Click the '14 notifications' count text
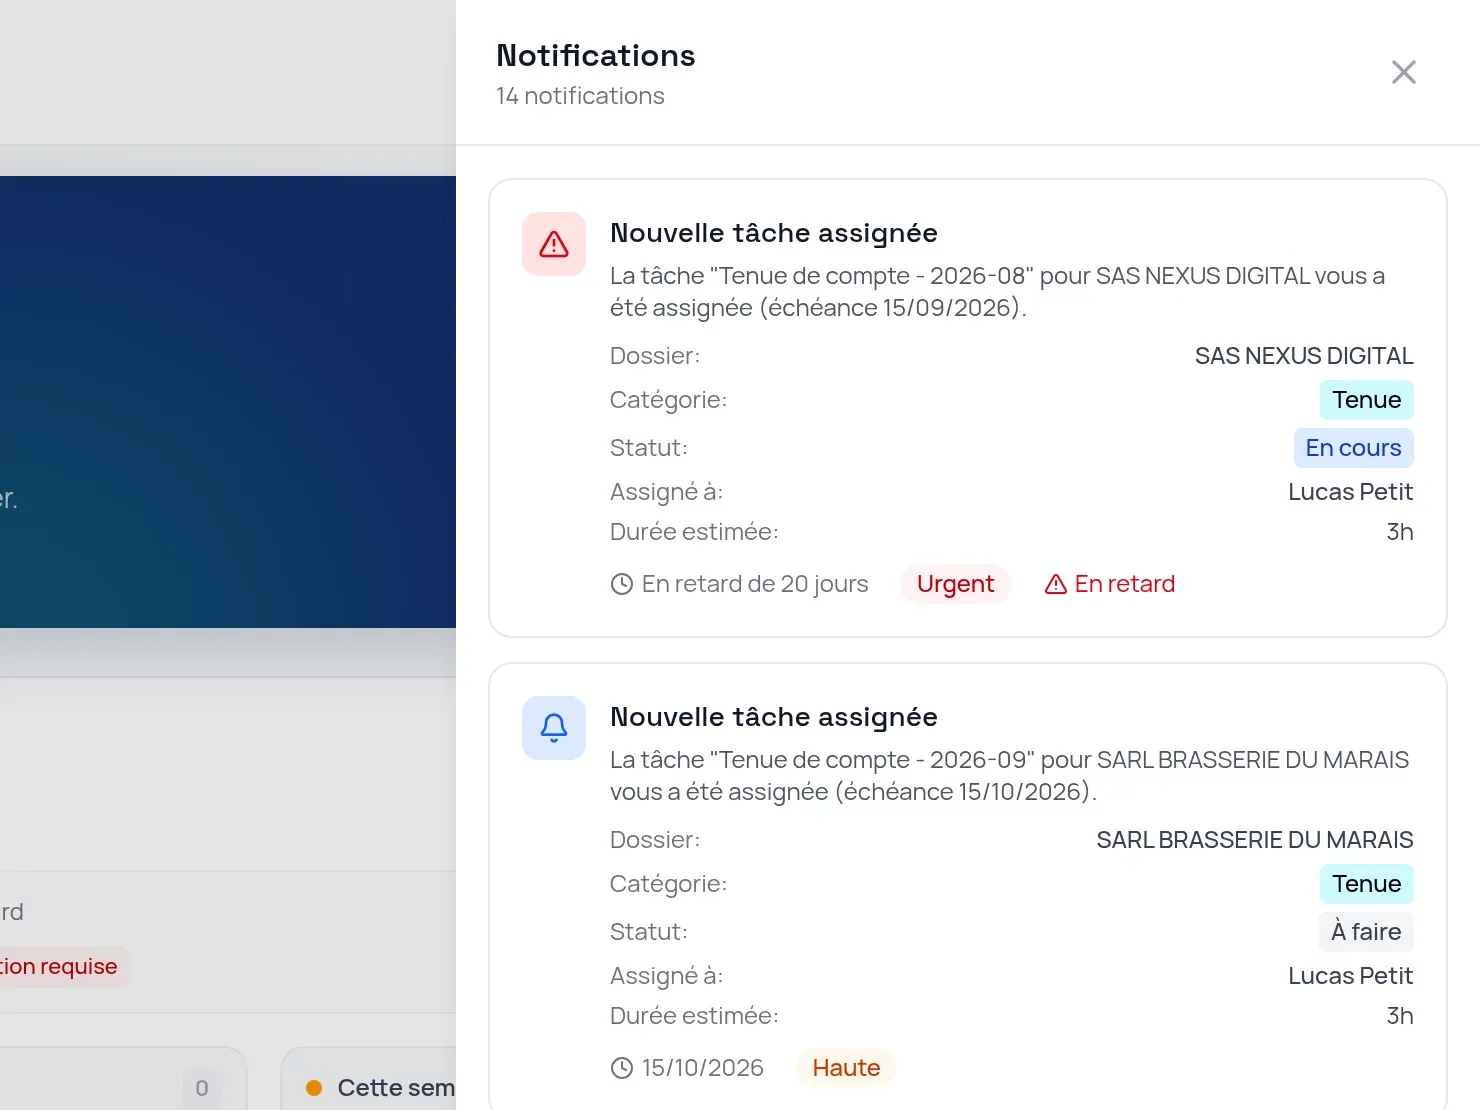The width and height of the screenshot is (1480, 1110). tap(580, 96)
